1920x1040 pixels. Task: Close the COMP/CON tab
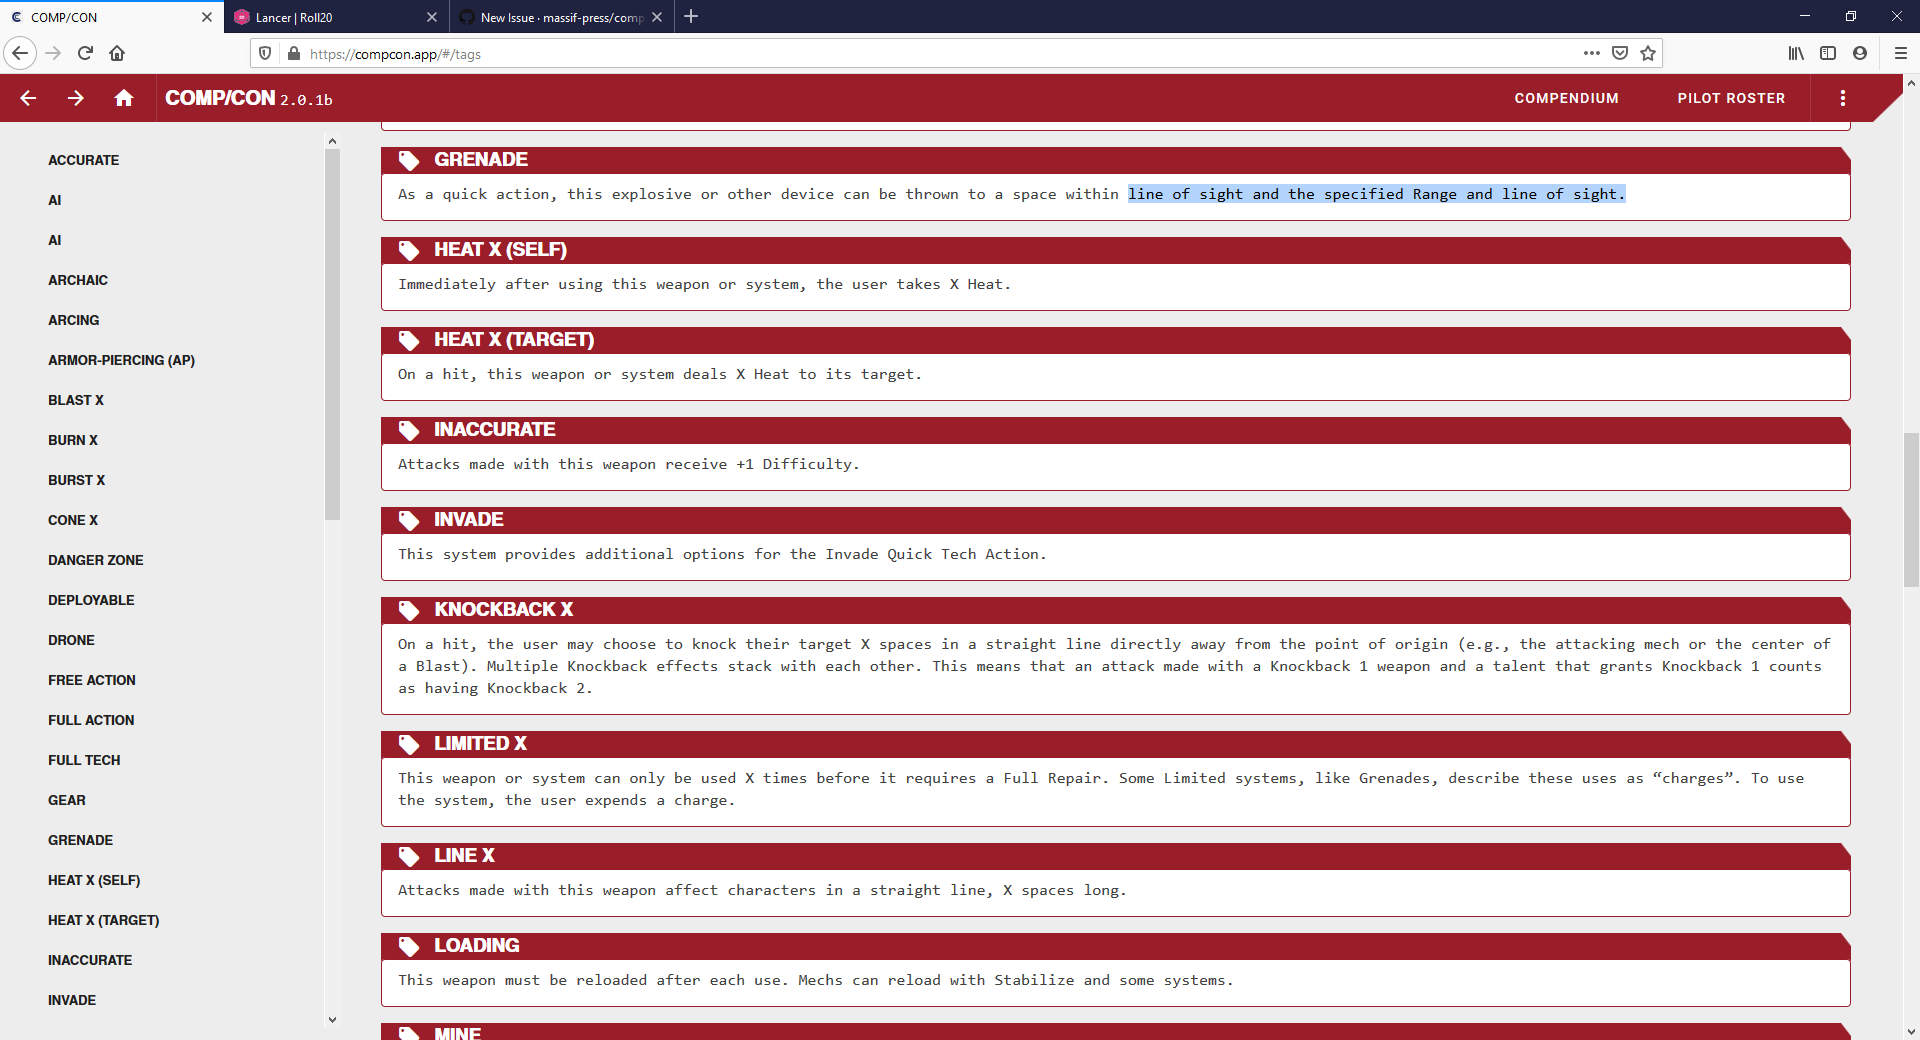pos(207,17)
